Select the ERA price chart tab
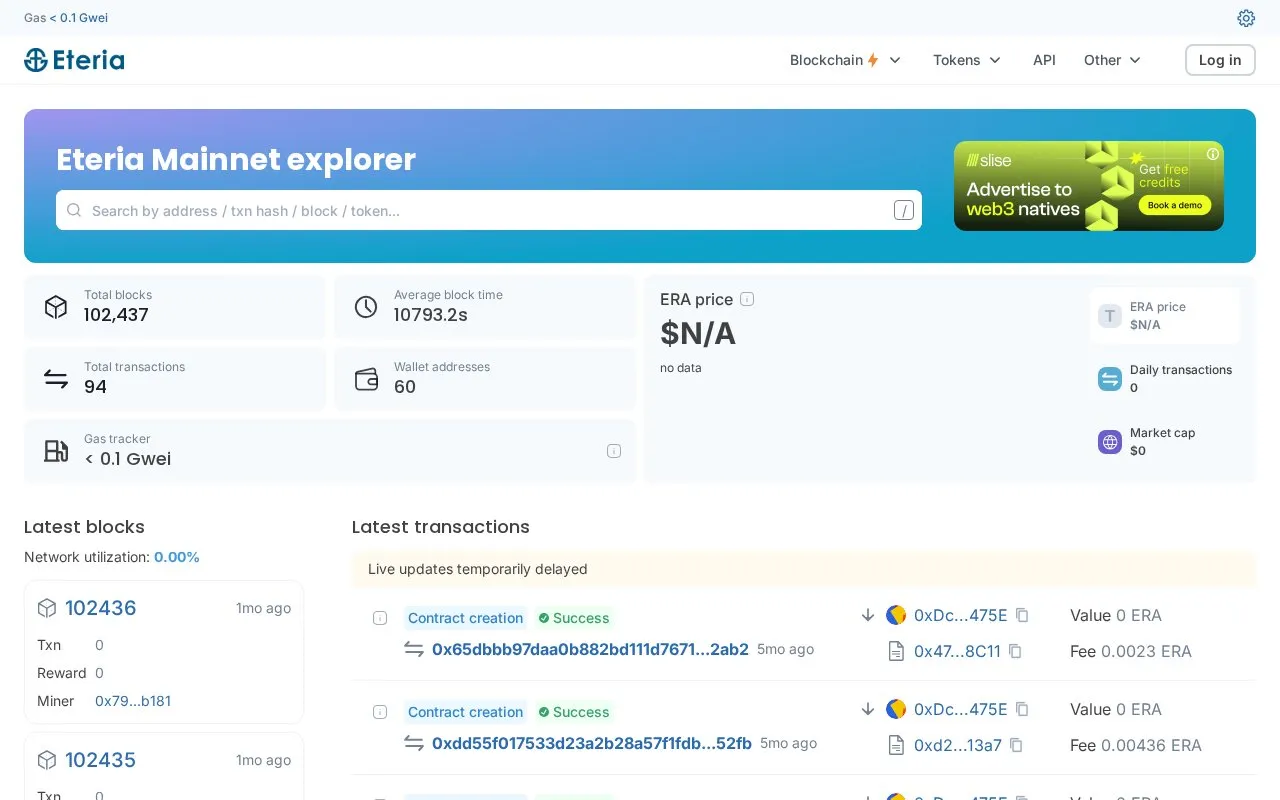Image resolution: width=1280 pixels, height=800 pixels. [1165, 315]
